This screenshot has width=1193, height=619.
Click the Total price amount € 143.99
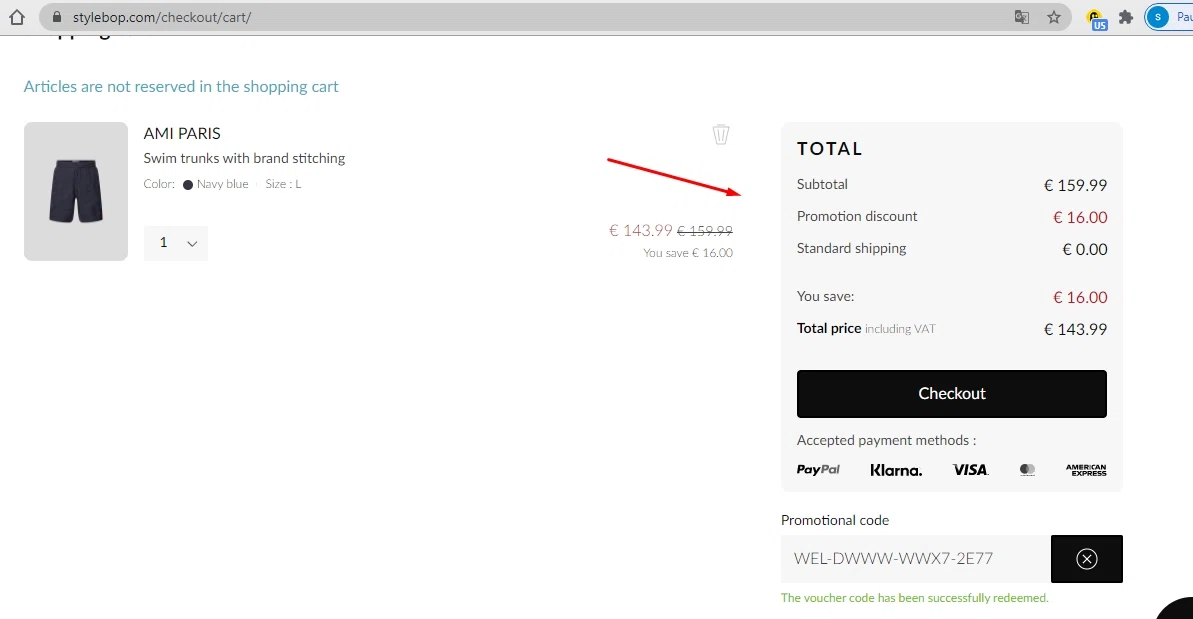1075,330
